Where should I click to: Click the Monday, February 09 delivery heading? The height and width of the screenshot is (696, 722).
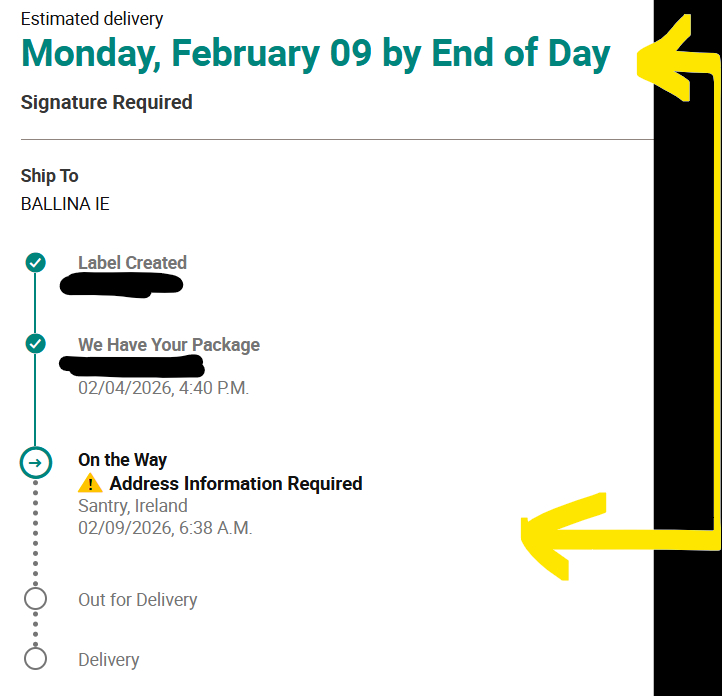pos(315,53)
